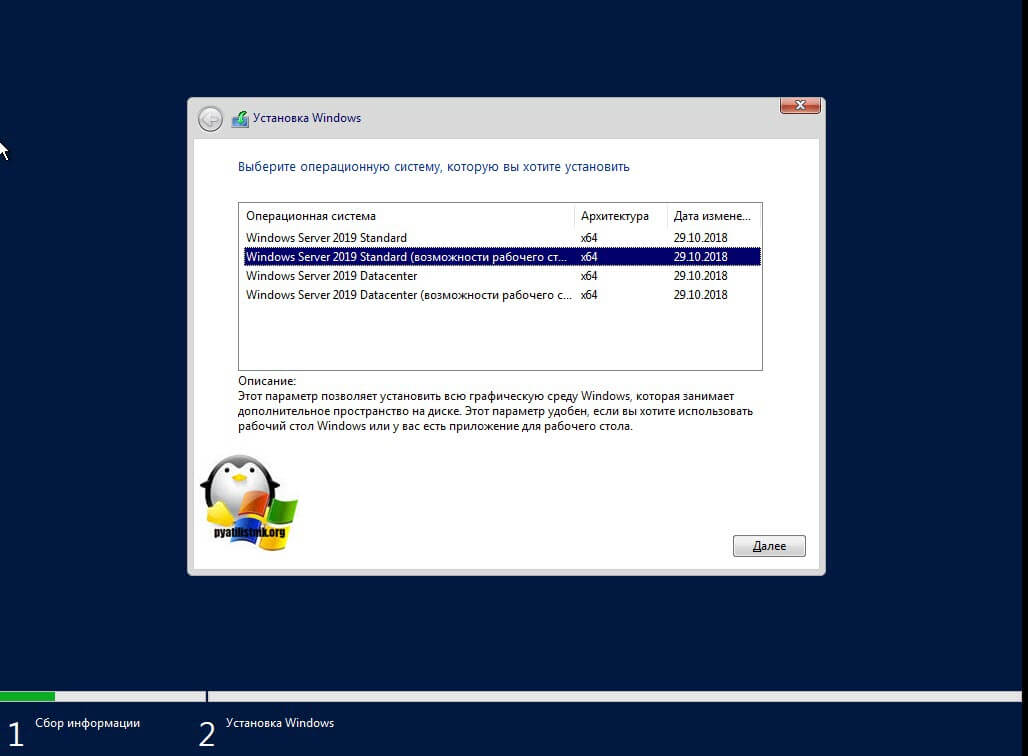
Task: Click the Установка Windows step 2 label
Action: [x=280, y=723]
